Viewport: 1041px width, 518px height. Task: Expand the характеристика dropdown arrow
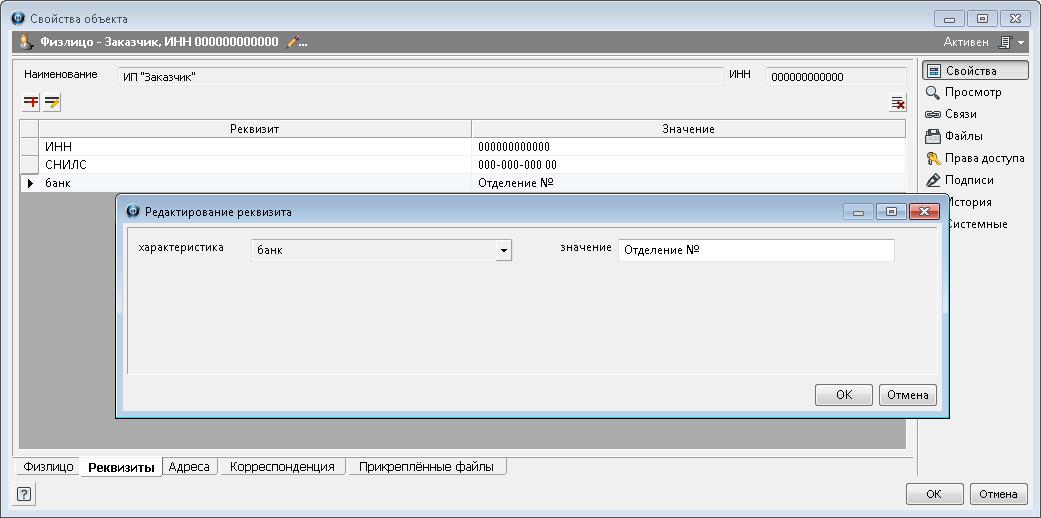click(504, 250)
